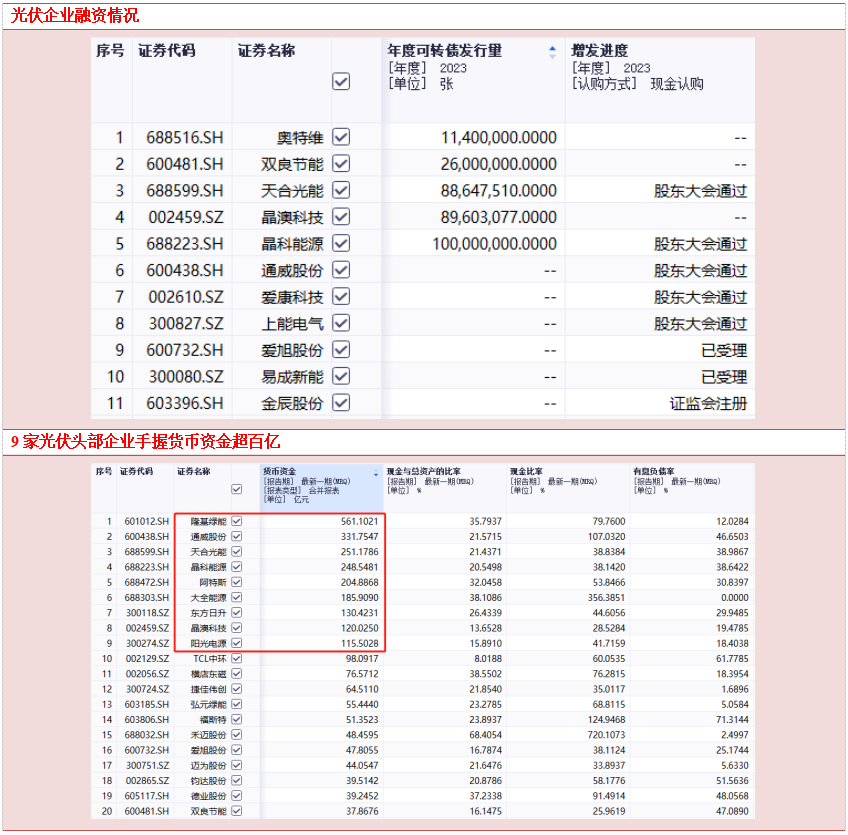Uncheck the checkbox beside 隆基绿能
This screenshot has width=848, height=835.
tap(236, 521)
